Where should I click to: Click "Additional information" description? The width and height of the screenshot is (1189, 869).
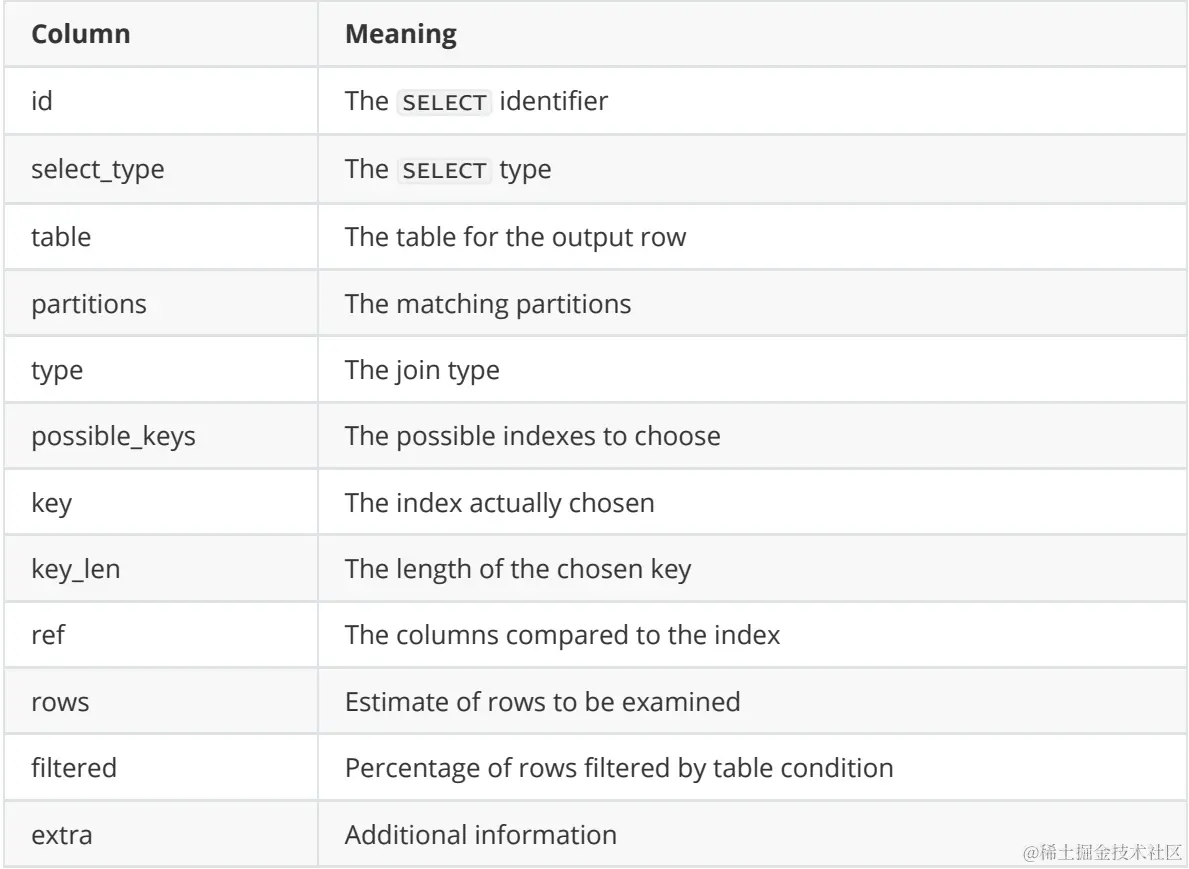(x=480, y=834)
